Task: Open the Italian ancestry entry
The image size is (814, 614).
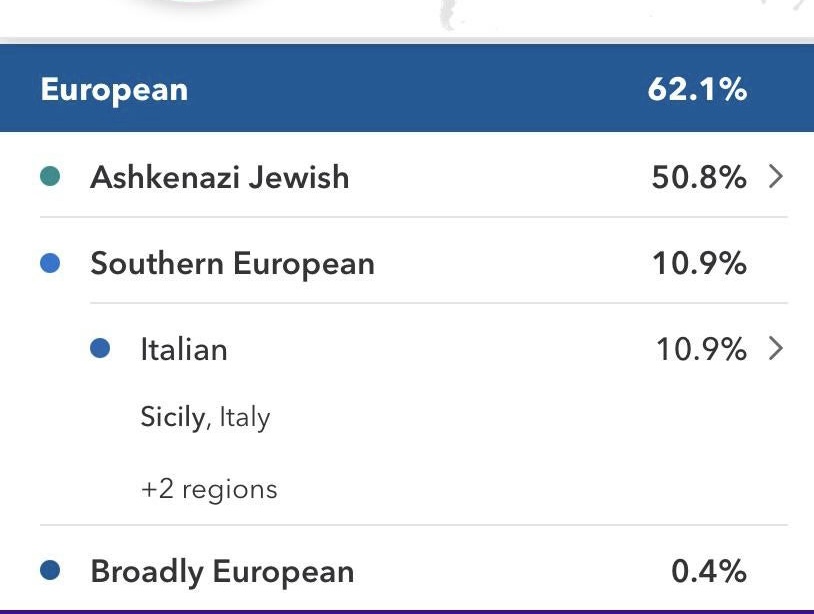Action: pos(184,349)
